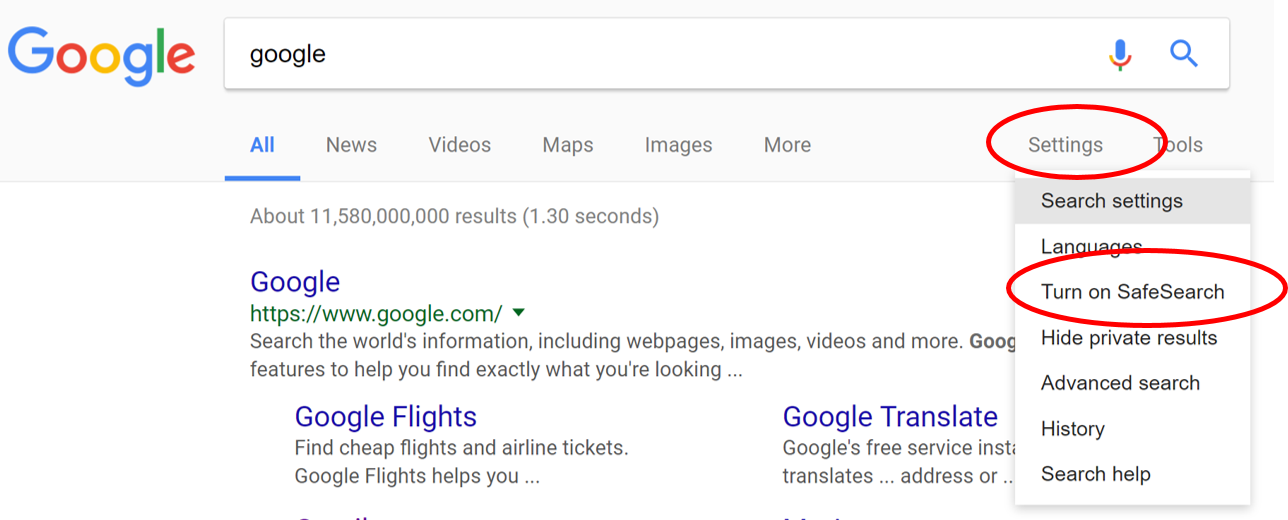
Task: Select the All results tab
Action: (262, 145)
